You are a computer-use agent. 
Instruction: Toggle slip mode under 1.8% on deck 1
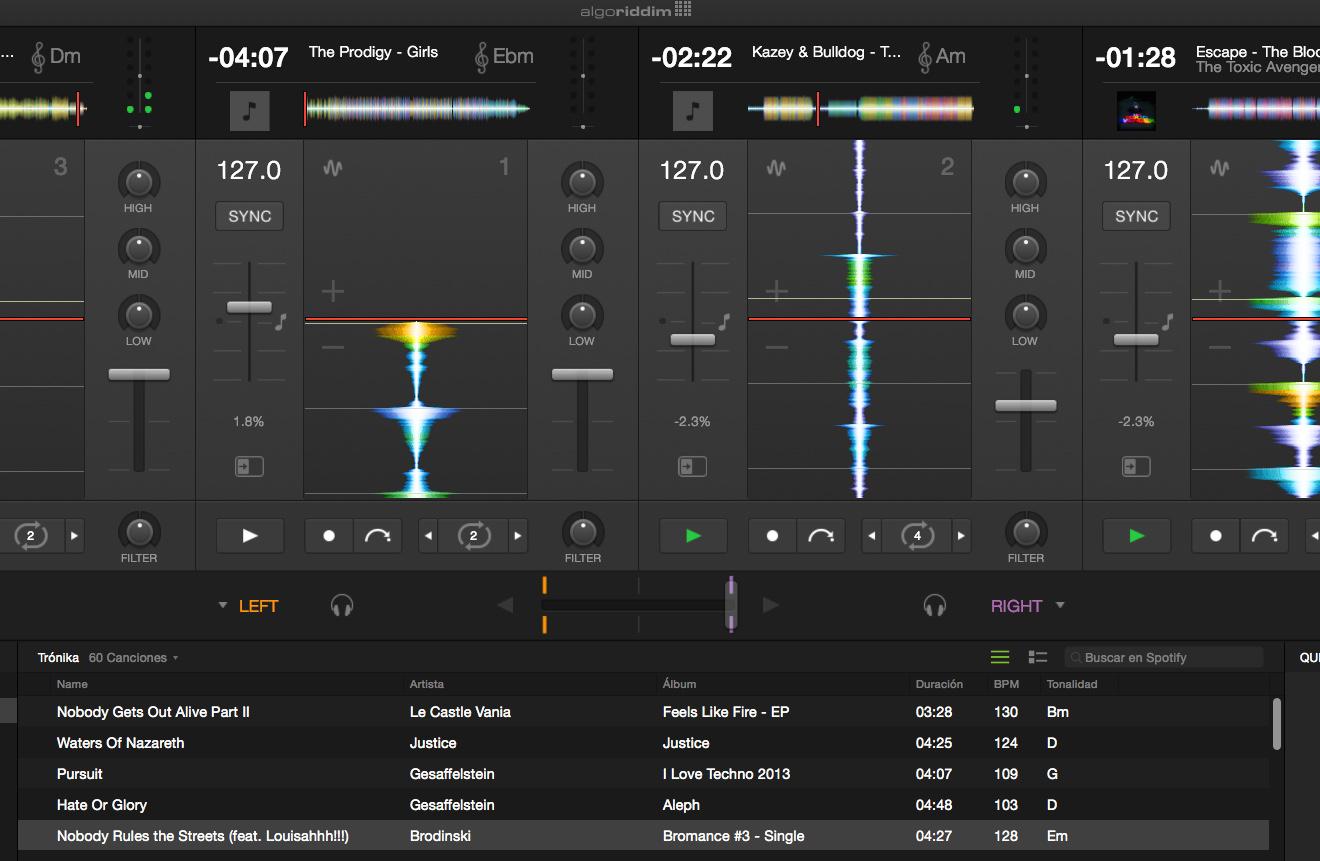pyautogui.click(x=249, y=466)
